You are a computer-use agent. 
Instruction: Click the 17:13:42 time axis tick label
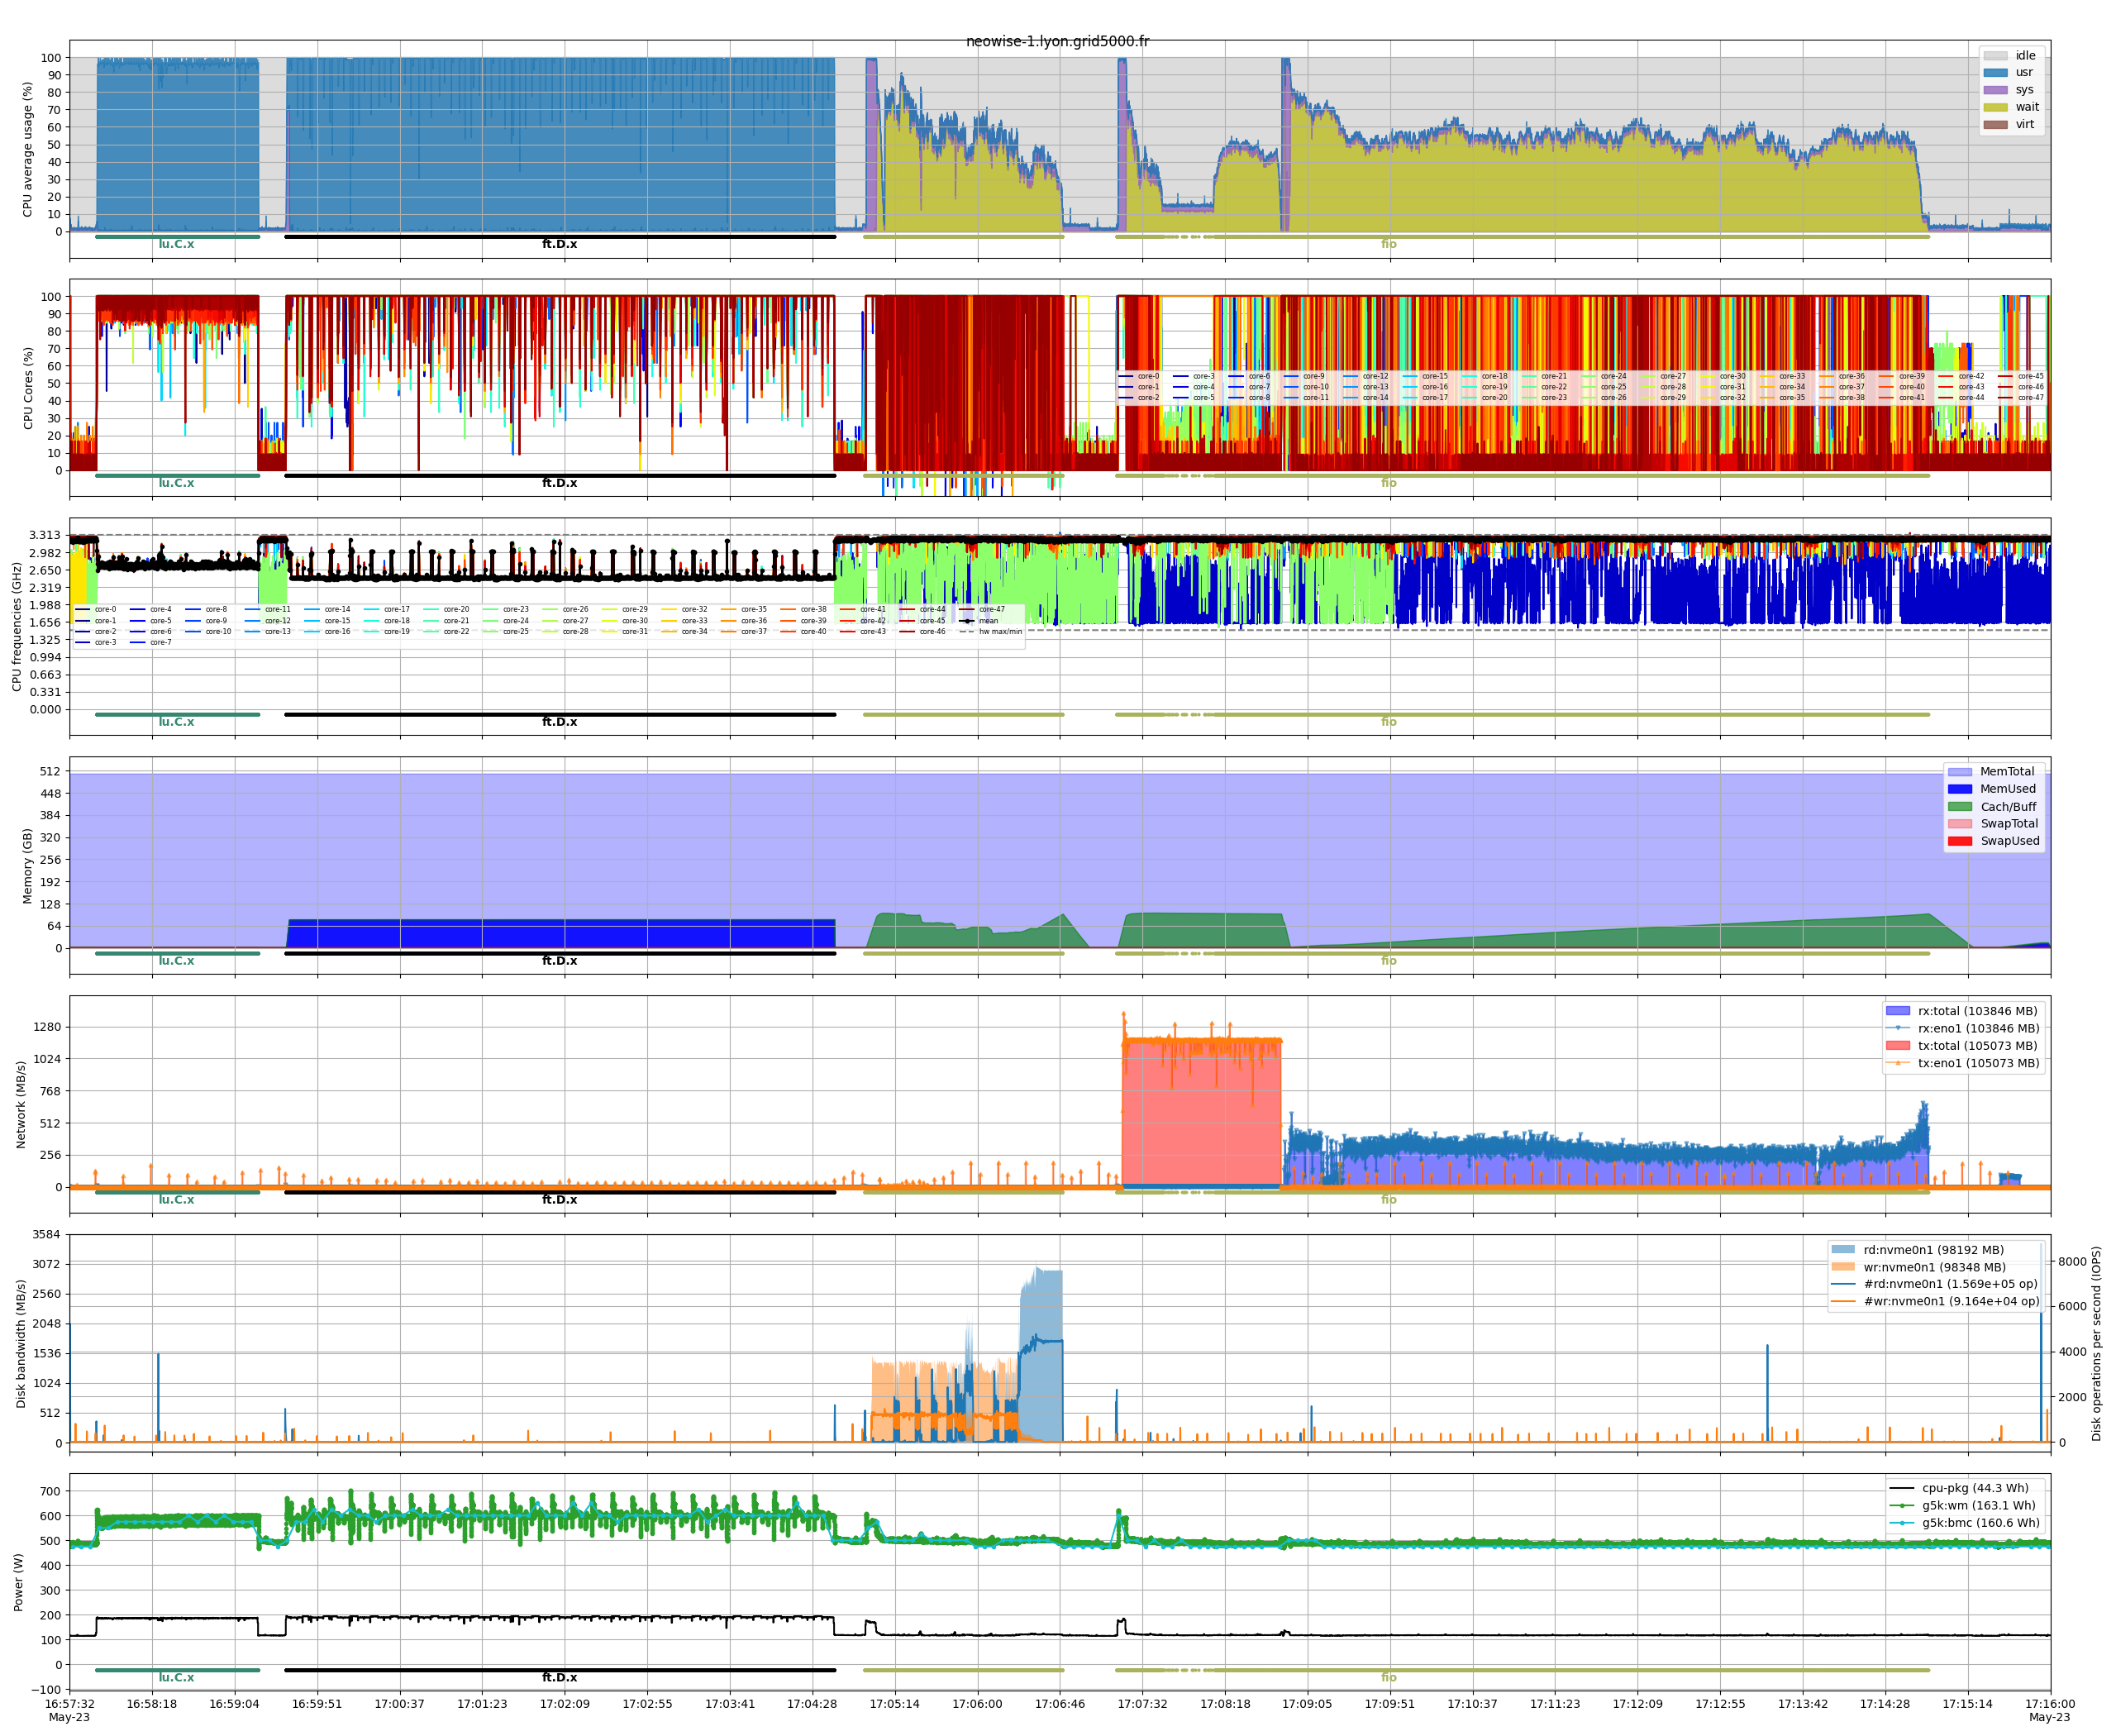[1803, 1704]
